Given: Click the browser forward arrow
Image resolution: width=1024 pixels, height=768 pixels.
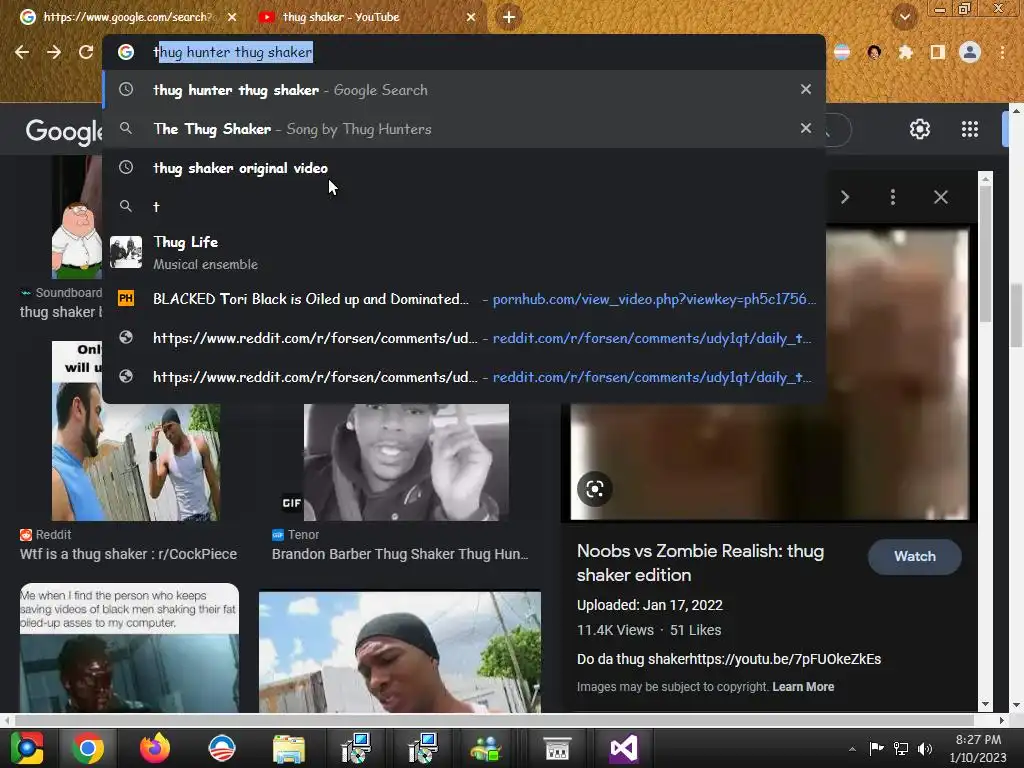Looking at the screenshot, I should coord(54,52).
